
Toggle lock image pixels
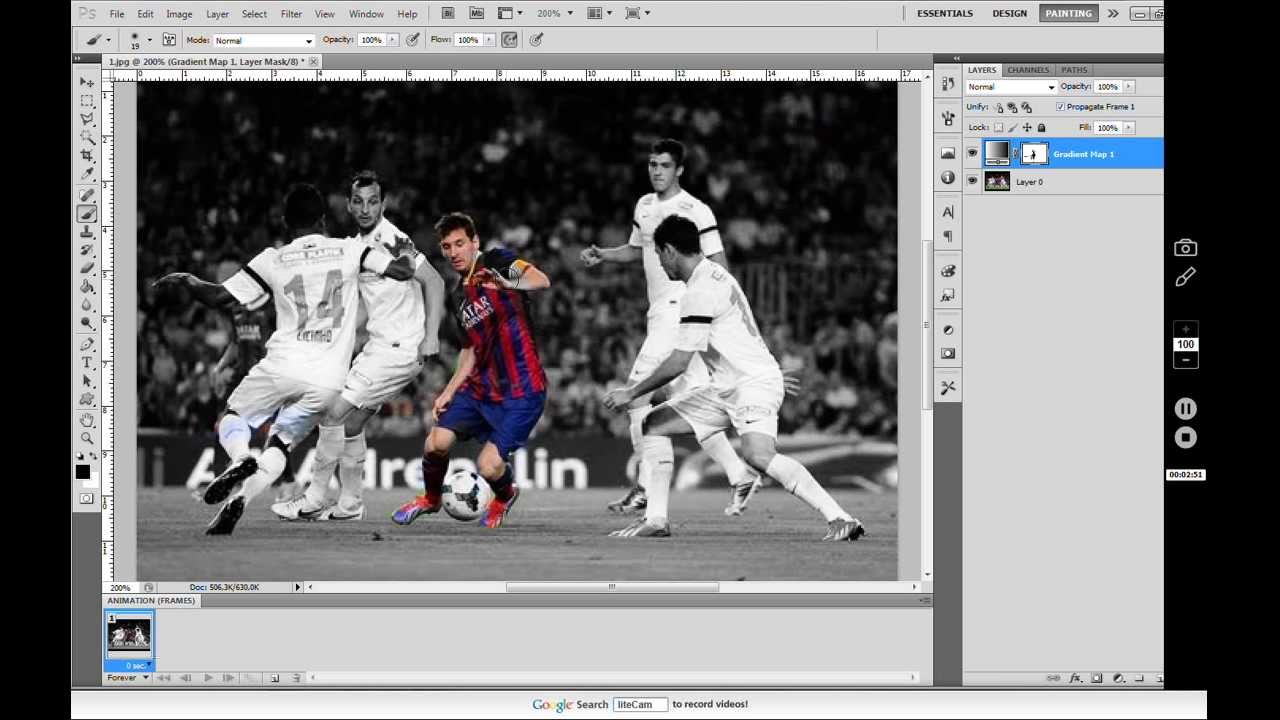(x=1013, y=128)
